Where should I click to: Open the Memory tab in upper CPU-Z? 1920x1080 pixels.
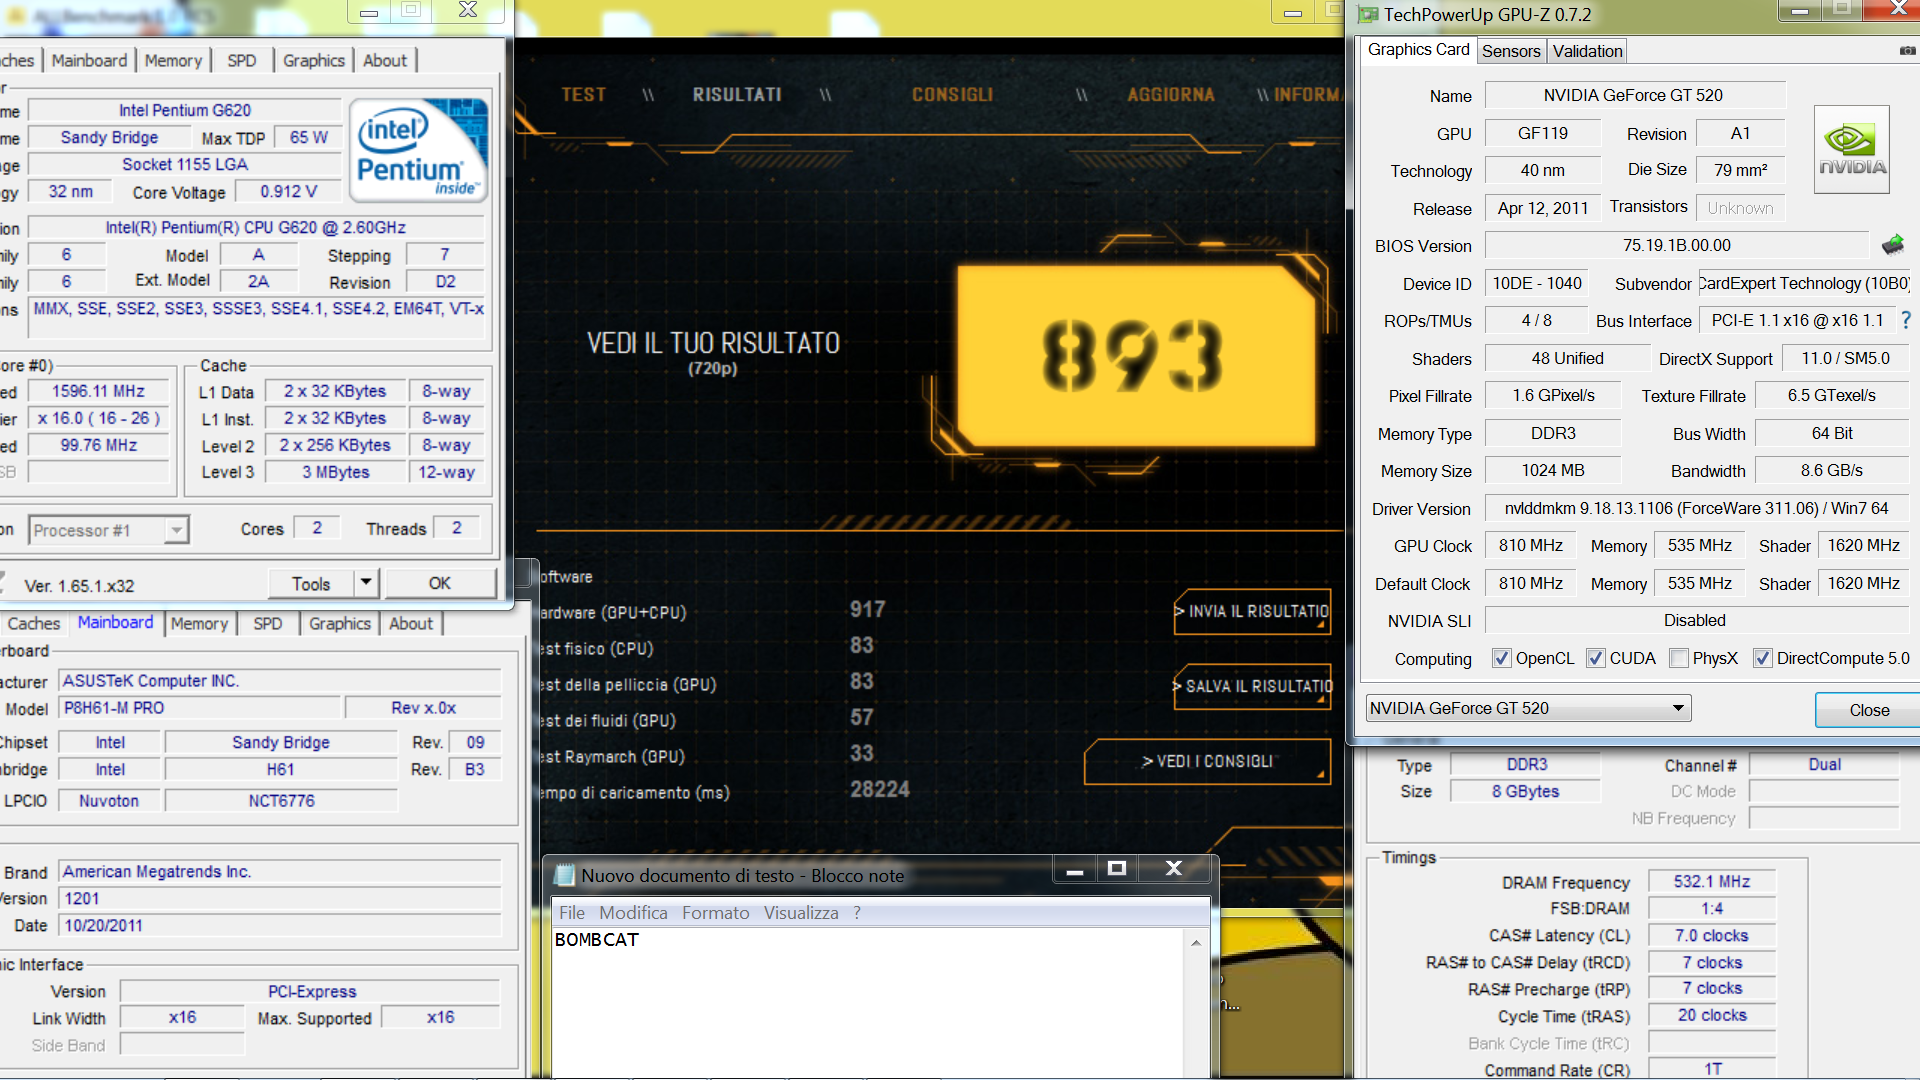173,61
